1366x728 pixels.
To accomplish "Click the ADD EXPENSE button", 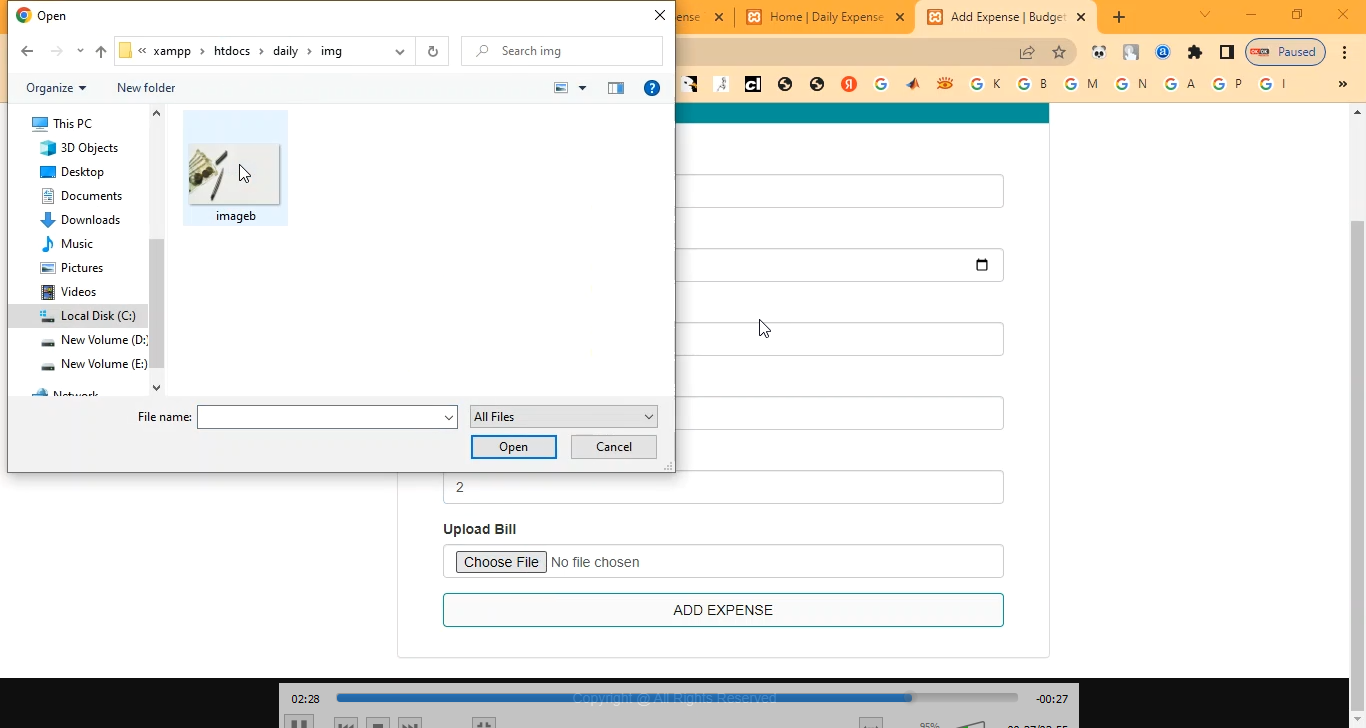I will [723, 610].
